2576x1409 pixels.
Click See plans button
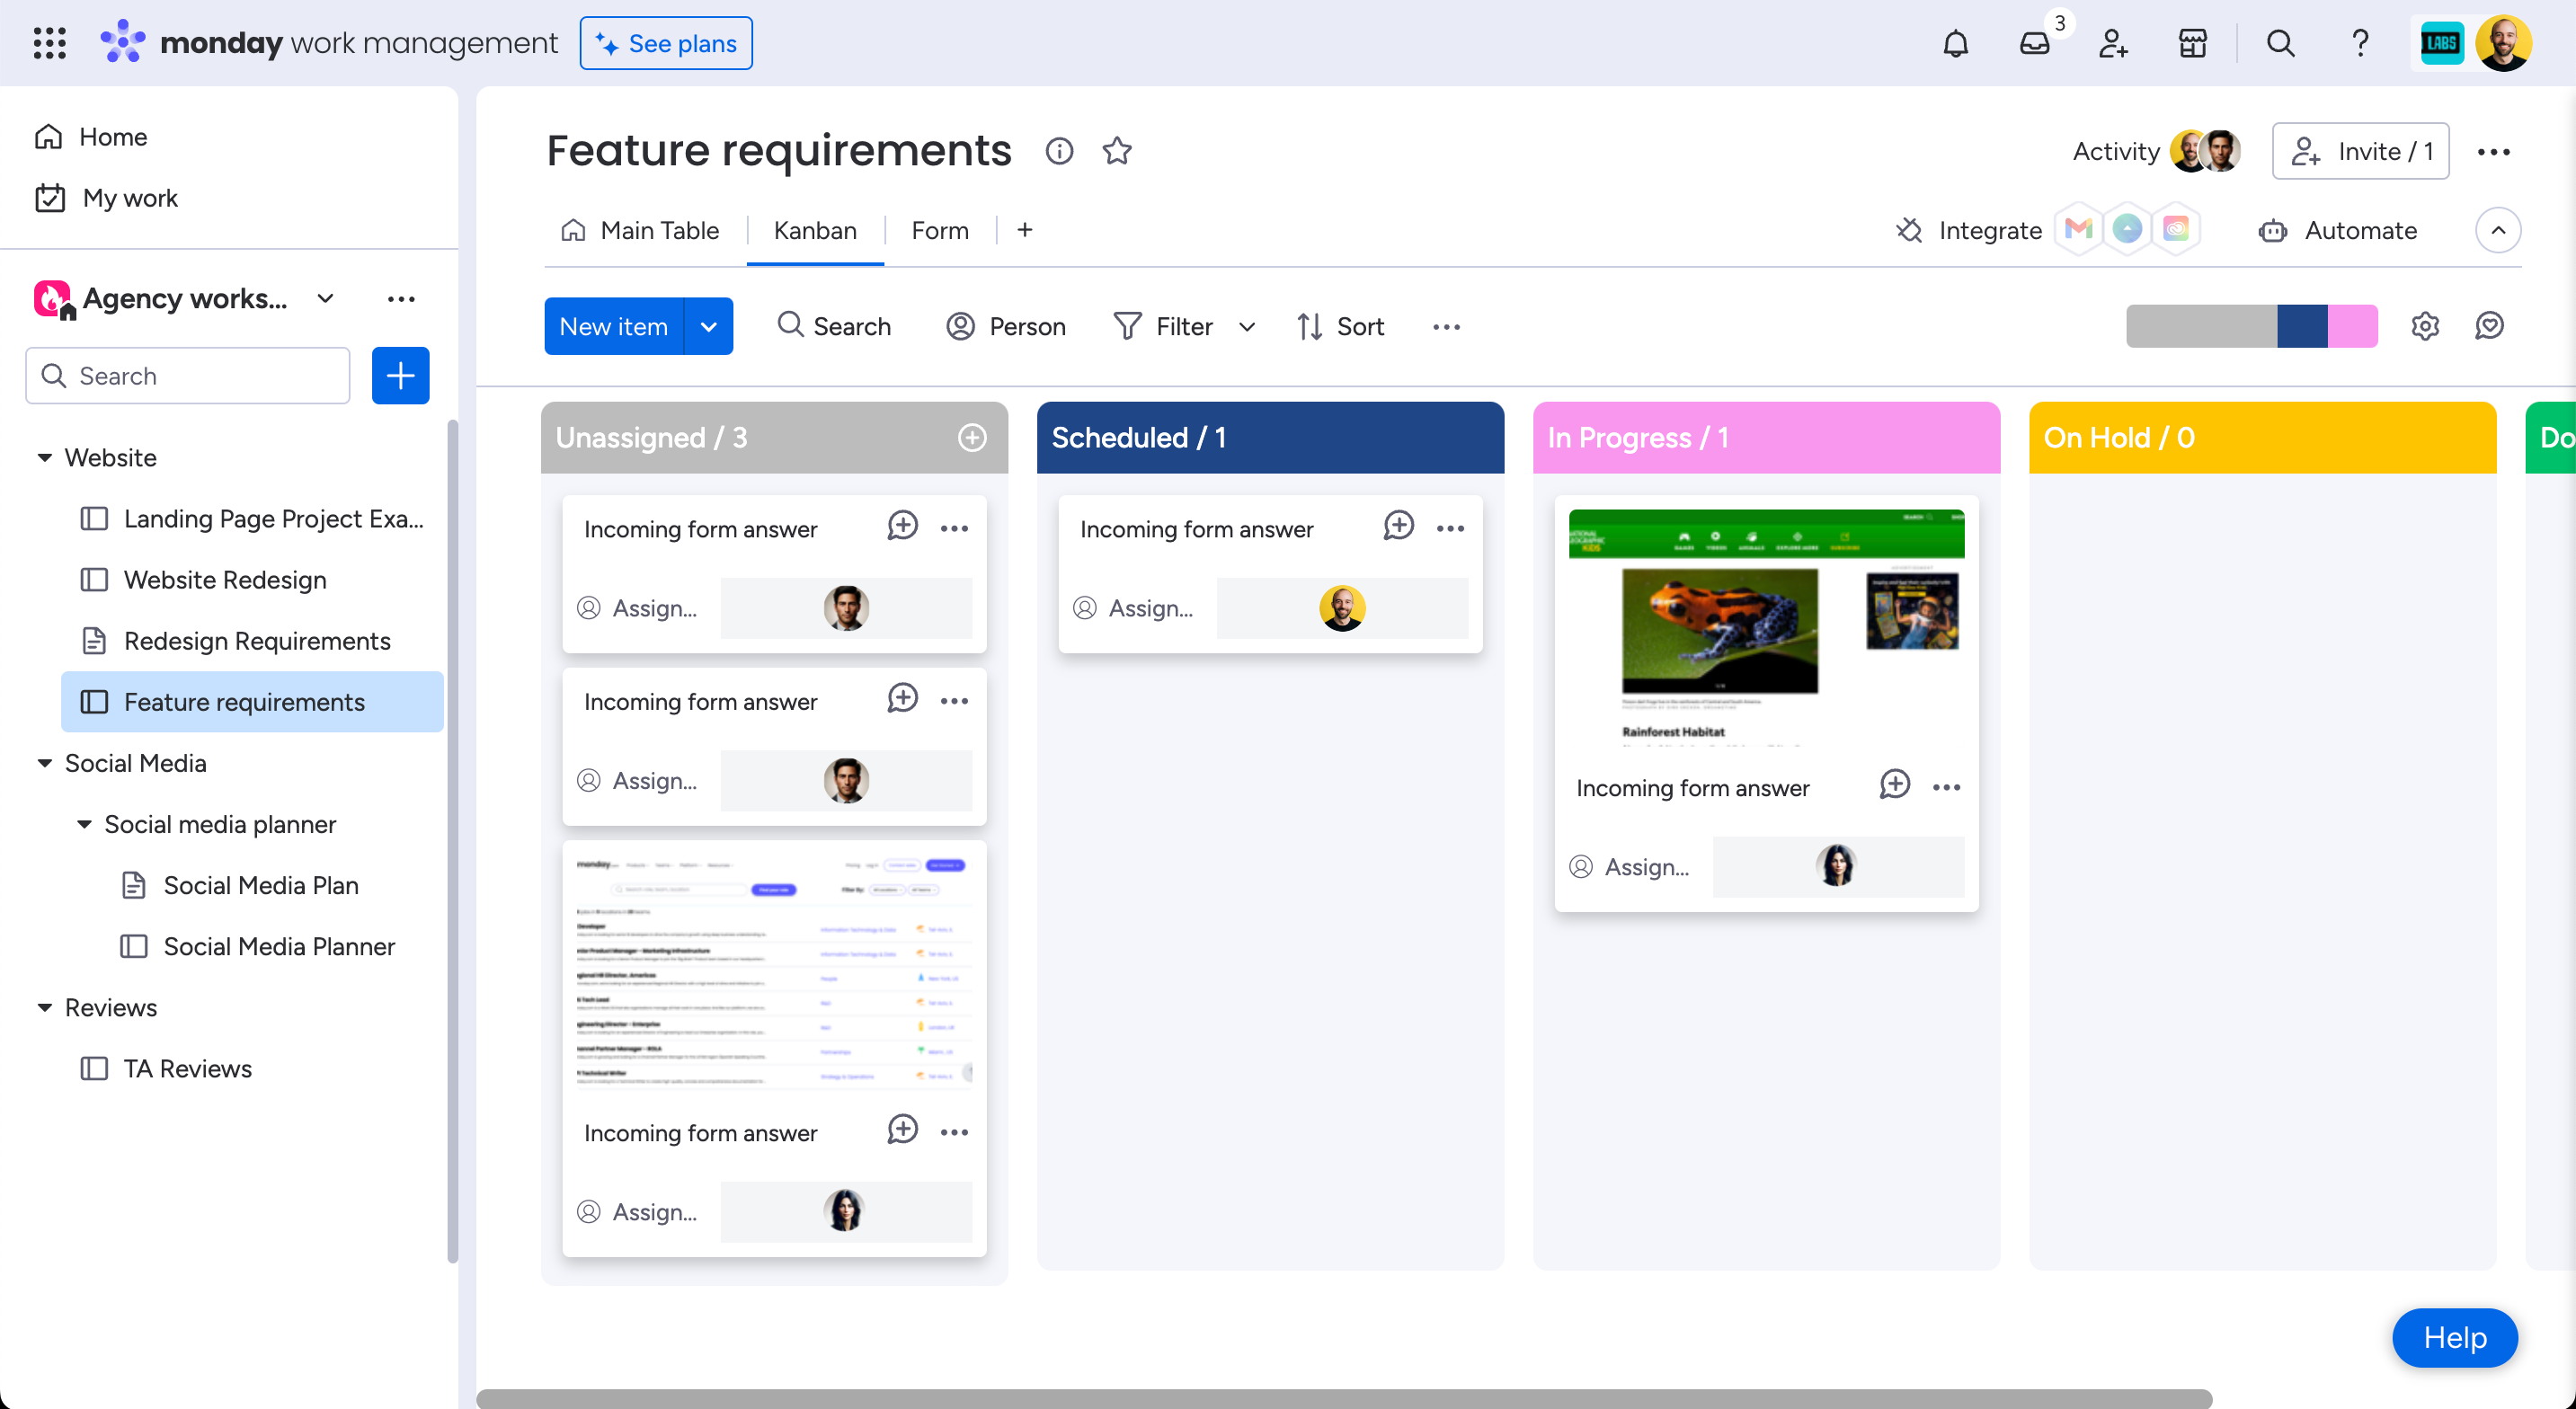click(666, 43)
